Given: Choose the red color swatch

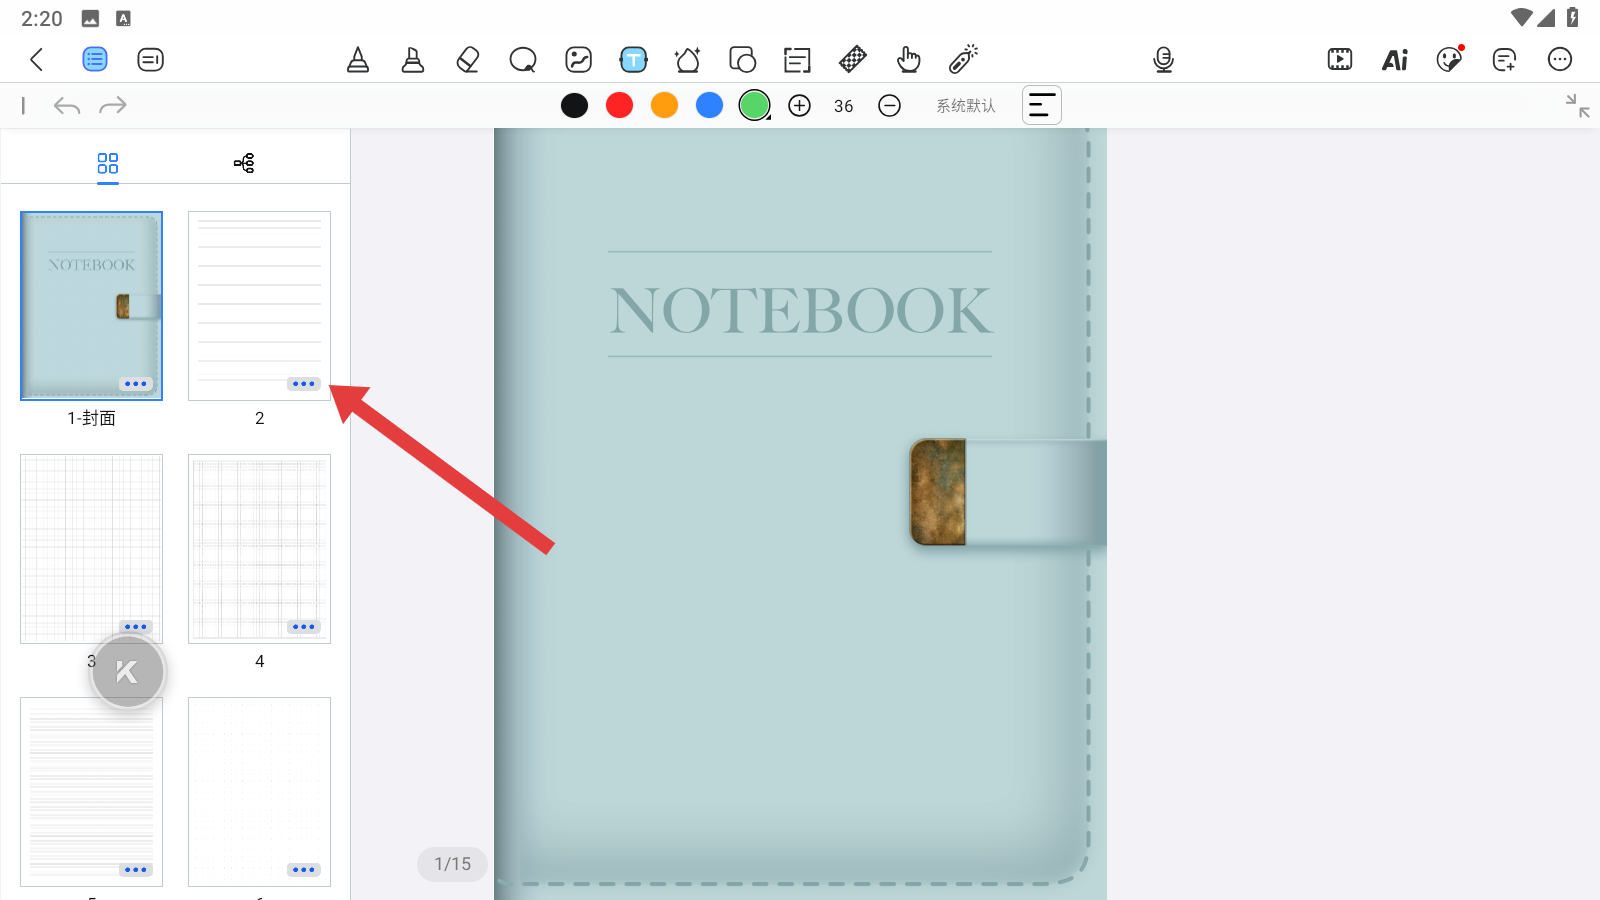Looking at the screenshot, I should (619, 106).
